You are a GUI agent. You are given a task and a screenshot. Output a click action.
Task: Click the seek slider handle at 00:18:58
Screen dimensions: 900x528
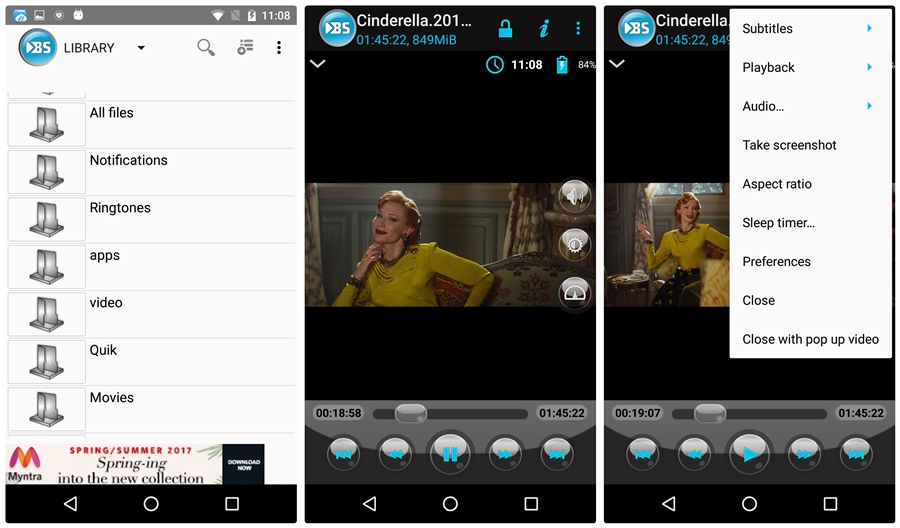pos(411,413)
